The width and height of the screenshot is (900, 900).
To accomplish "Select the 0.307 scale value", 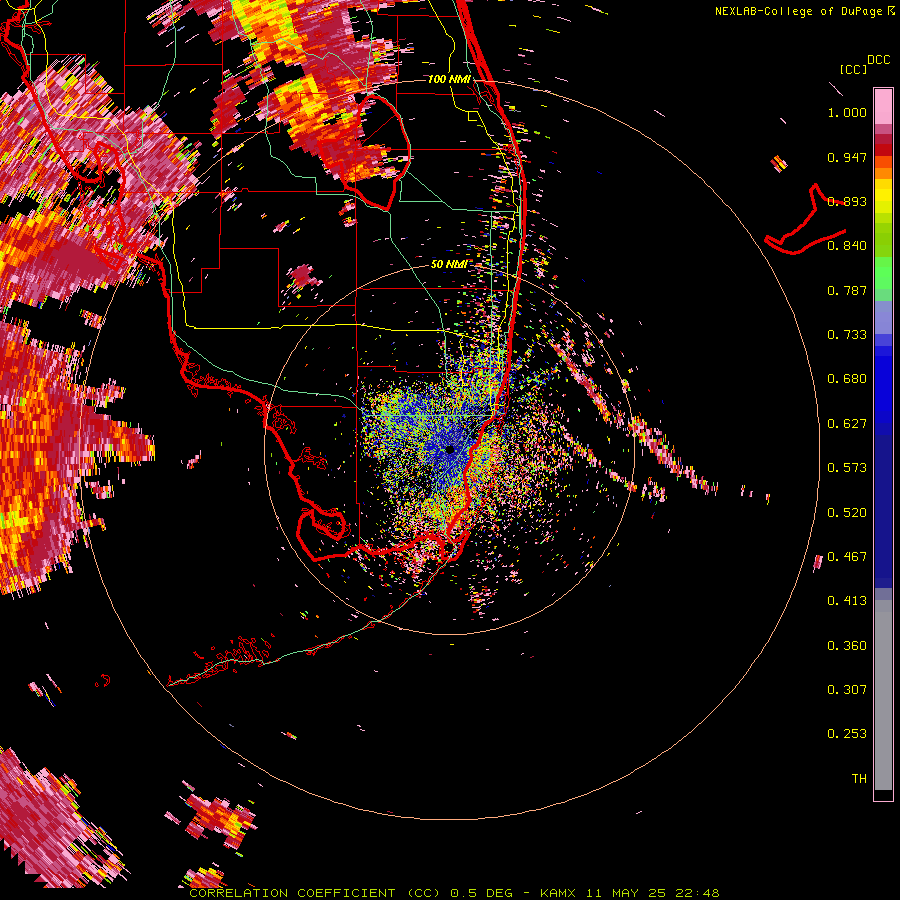I will [847, 690].
